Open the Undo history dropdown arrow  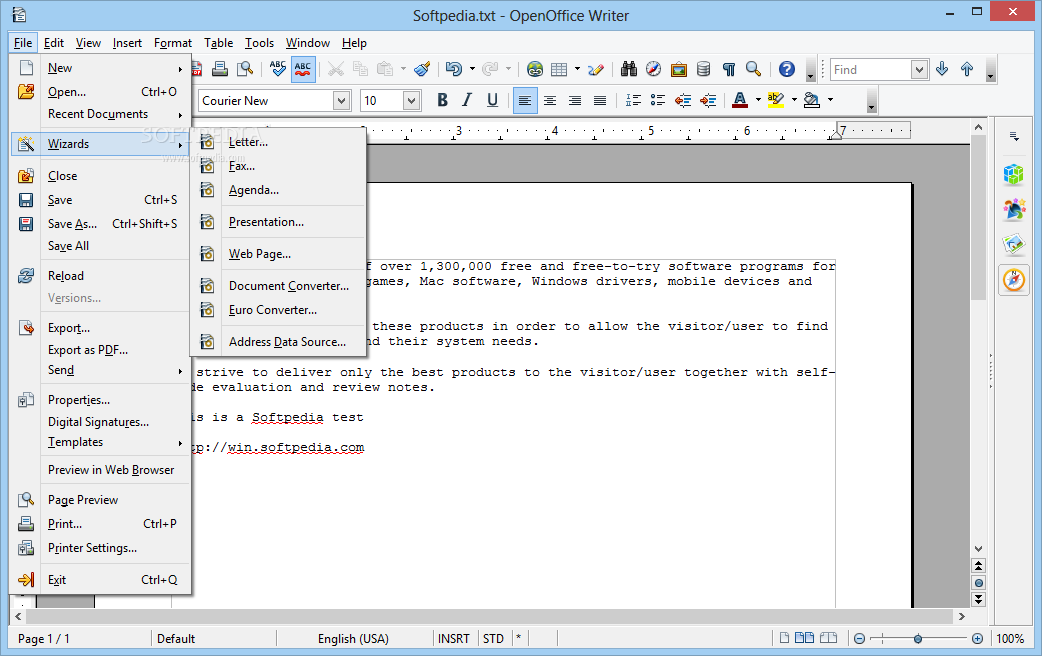[x=472, y=68]
